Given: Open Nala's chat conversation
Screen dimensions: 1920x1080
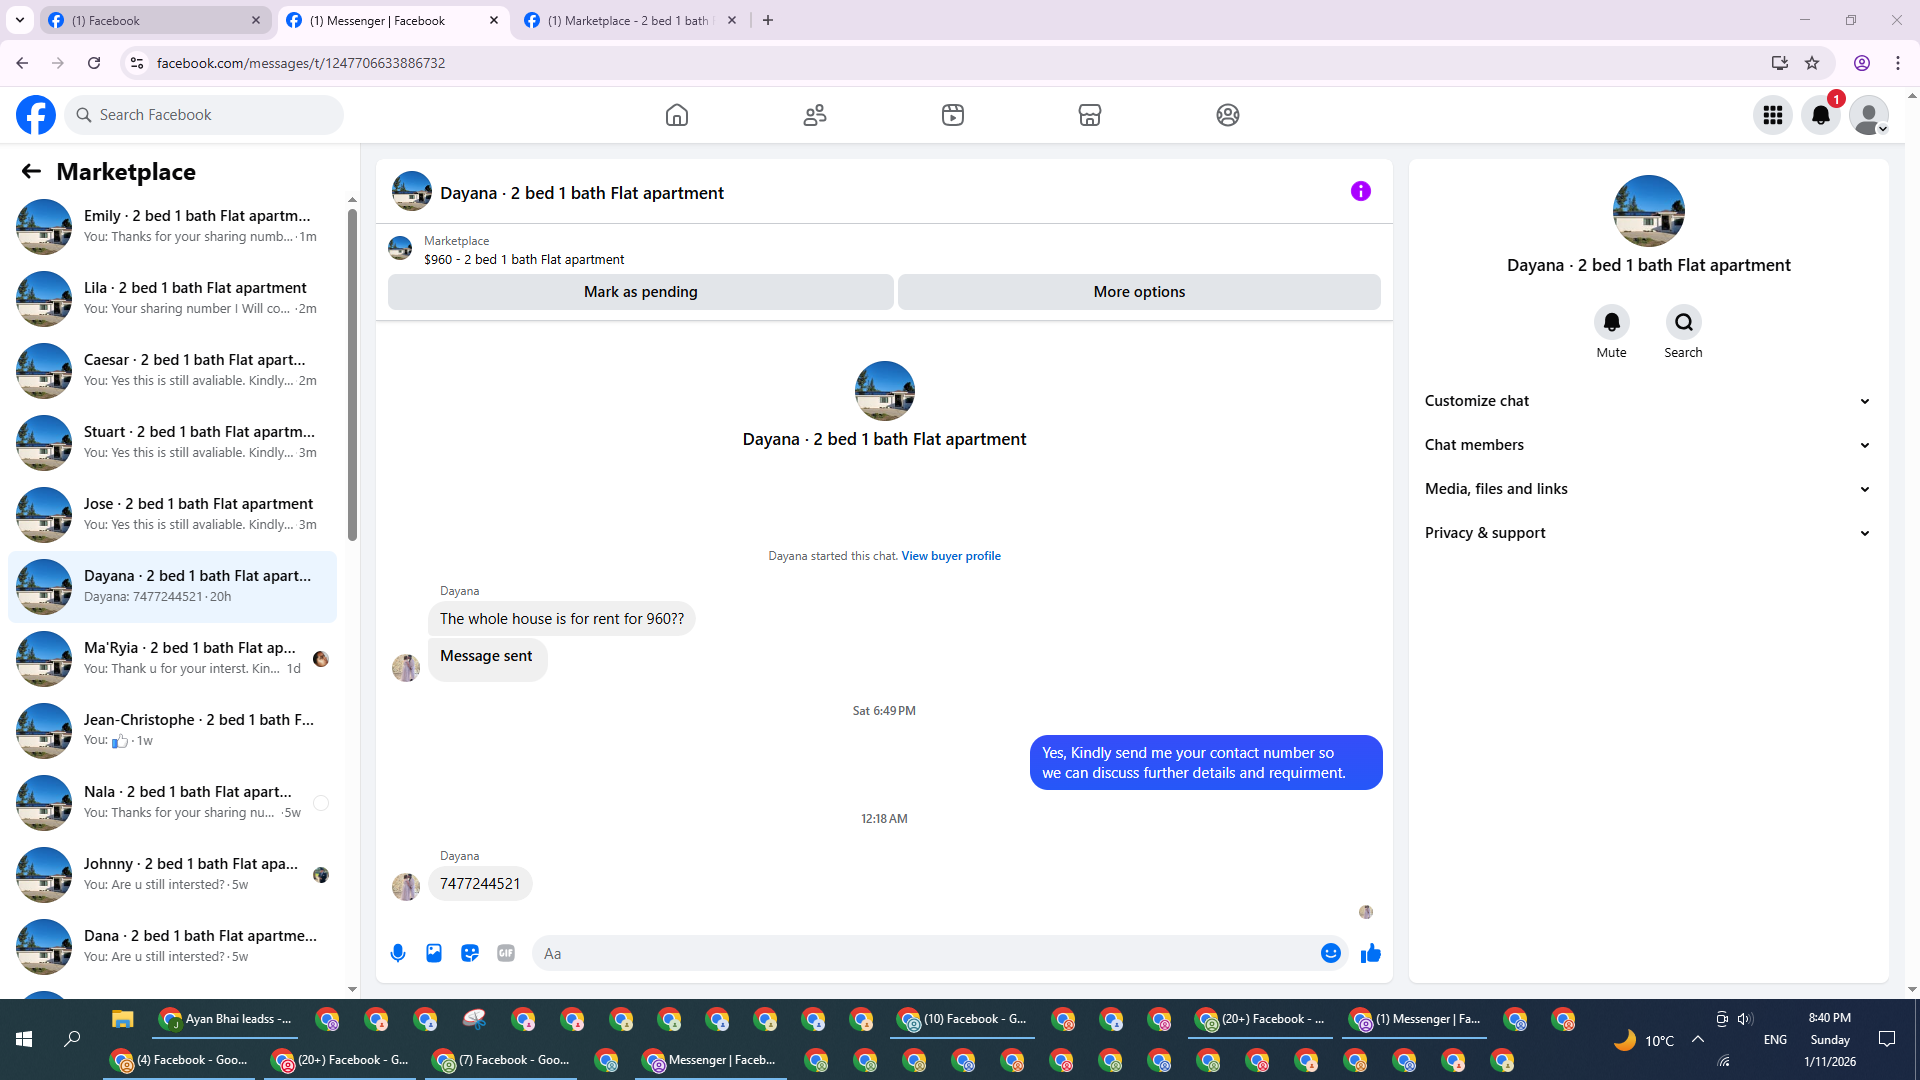Looking at the screenshot, I should pos(172,802).
